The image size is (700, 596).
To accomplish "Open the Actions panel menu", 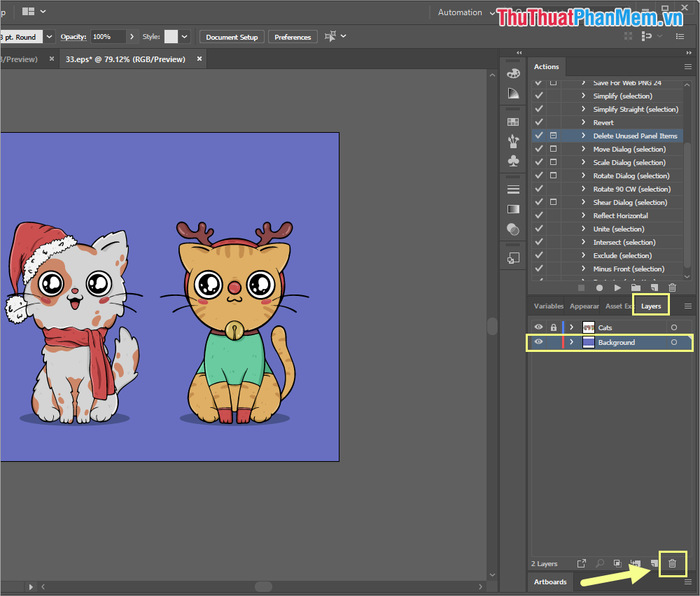I will tap(688, 67).
